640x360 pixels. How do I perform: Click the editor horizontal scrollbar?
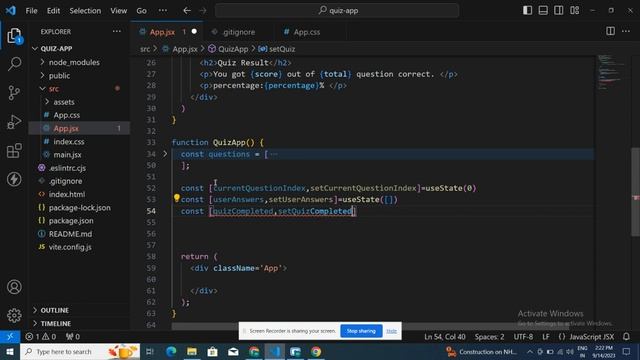[x=370, y=327]
